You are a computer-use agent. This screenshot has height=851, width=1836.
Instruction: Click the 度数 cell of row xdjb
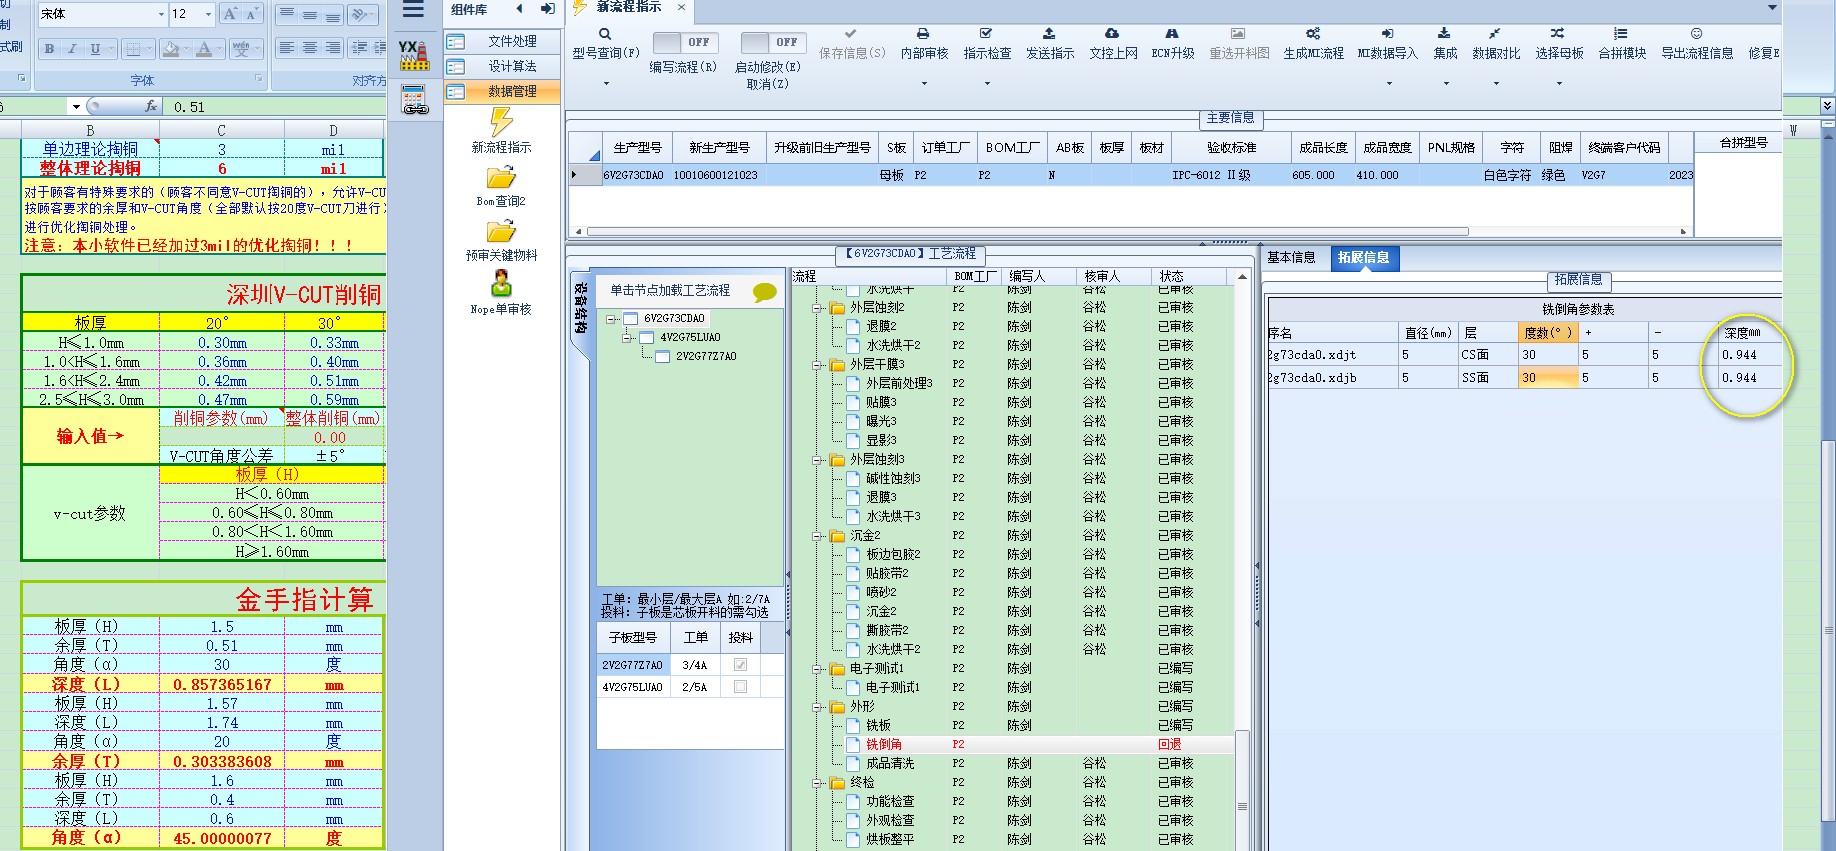click(x=1547, y=378)
